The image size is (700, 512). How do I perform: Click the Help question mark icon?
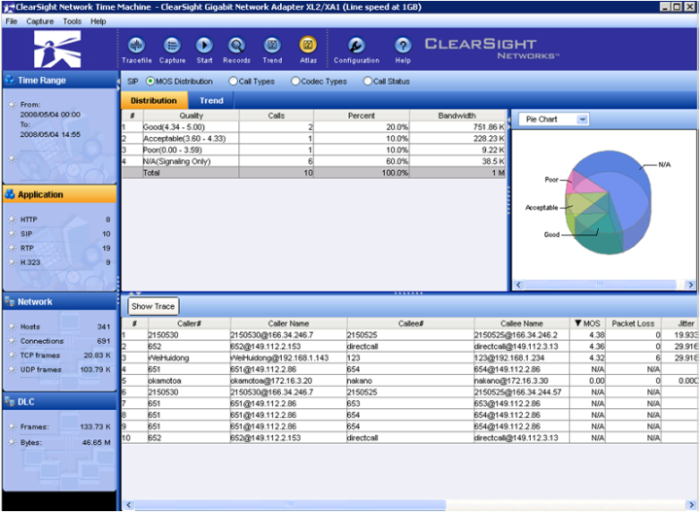403,45
